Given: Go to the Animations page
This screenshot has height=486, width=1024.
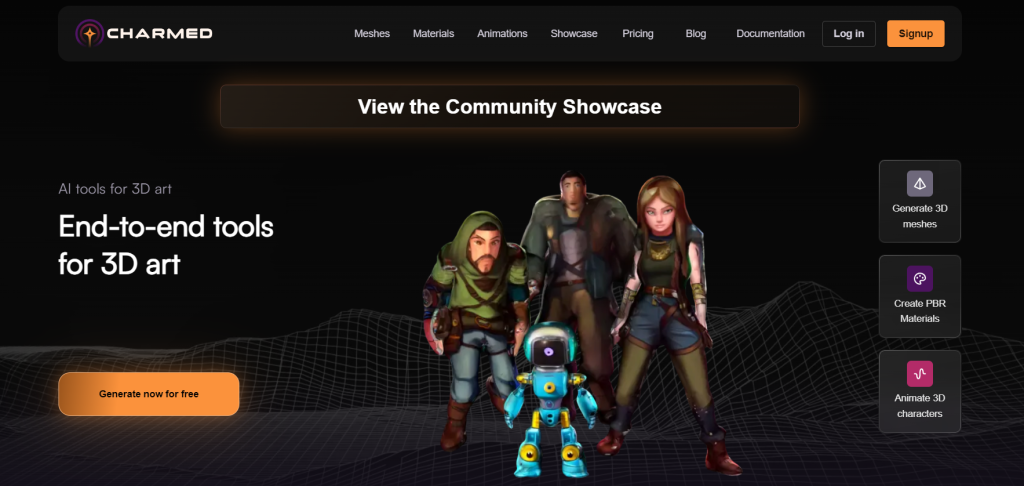Looking at the screenshot, I should point(502,34).
